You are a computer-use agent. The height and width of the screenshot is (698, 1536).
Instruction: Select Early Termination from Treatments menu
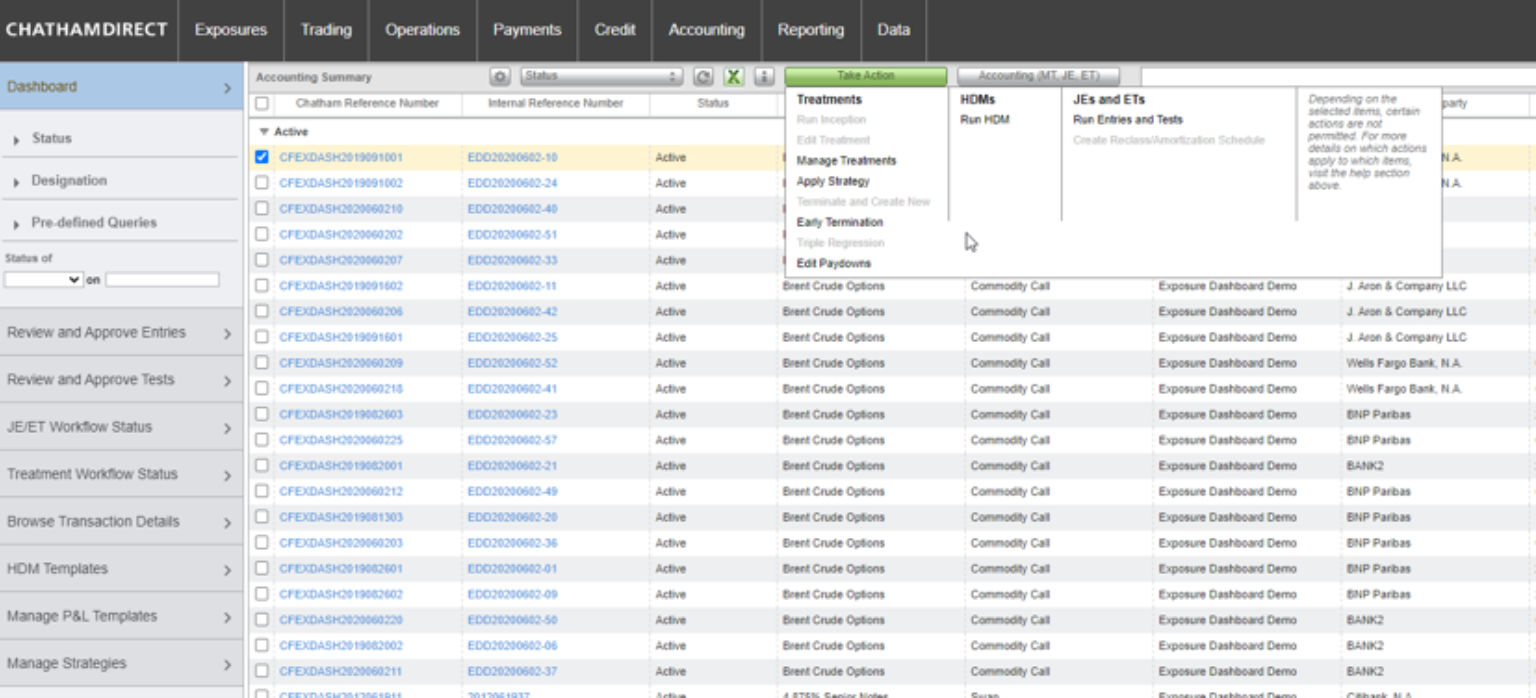pyautogui.click(x=839, y=223)
